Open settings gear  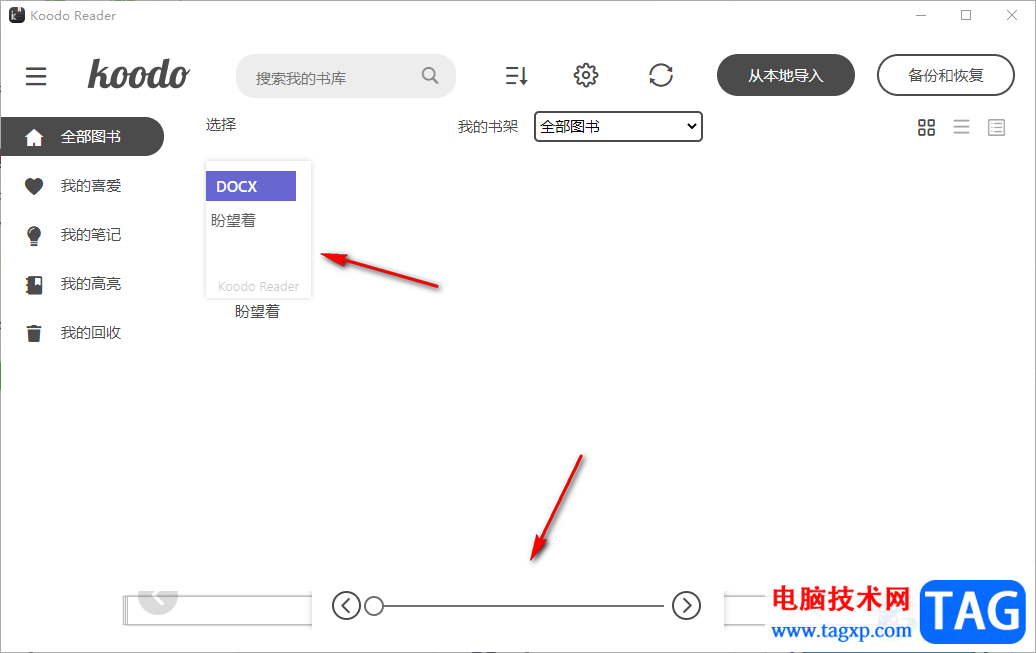coord(586,75)
